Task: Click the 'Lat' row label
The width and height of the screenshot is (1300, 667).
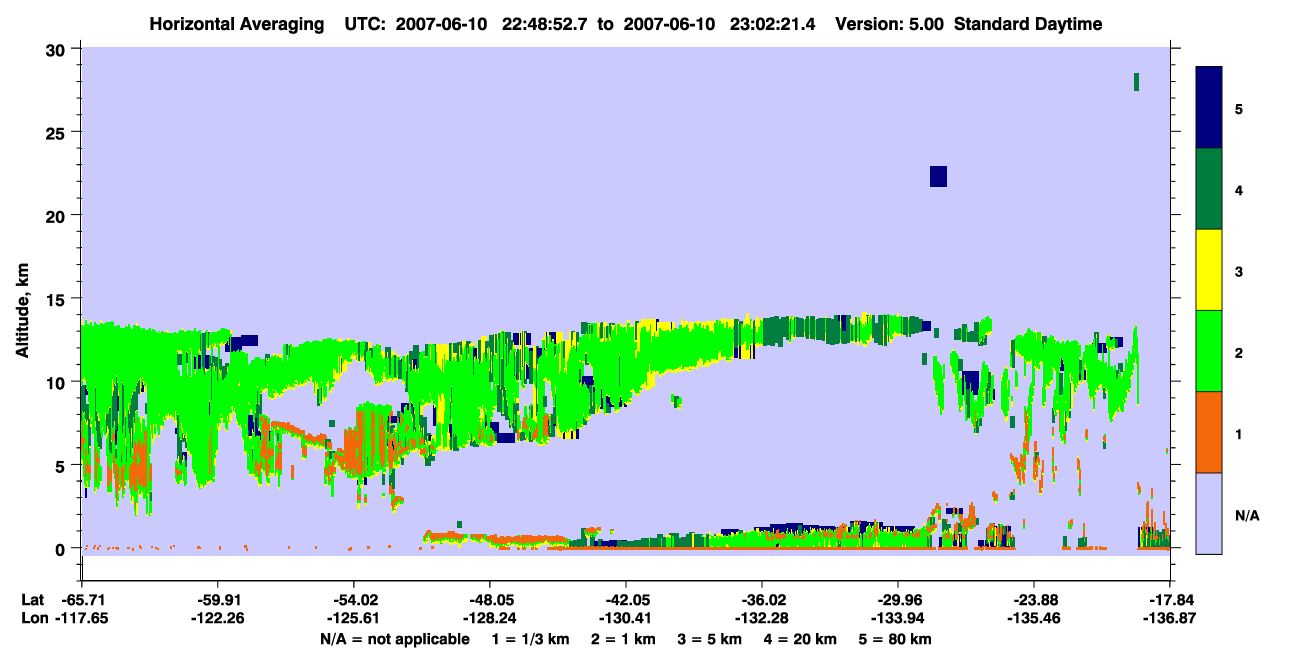Action: click(x=32, y=600)
